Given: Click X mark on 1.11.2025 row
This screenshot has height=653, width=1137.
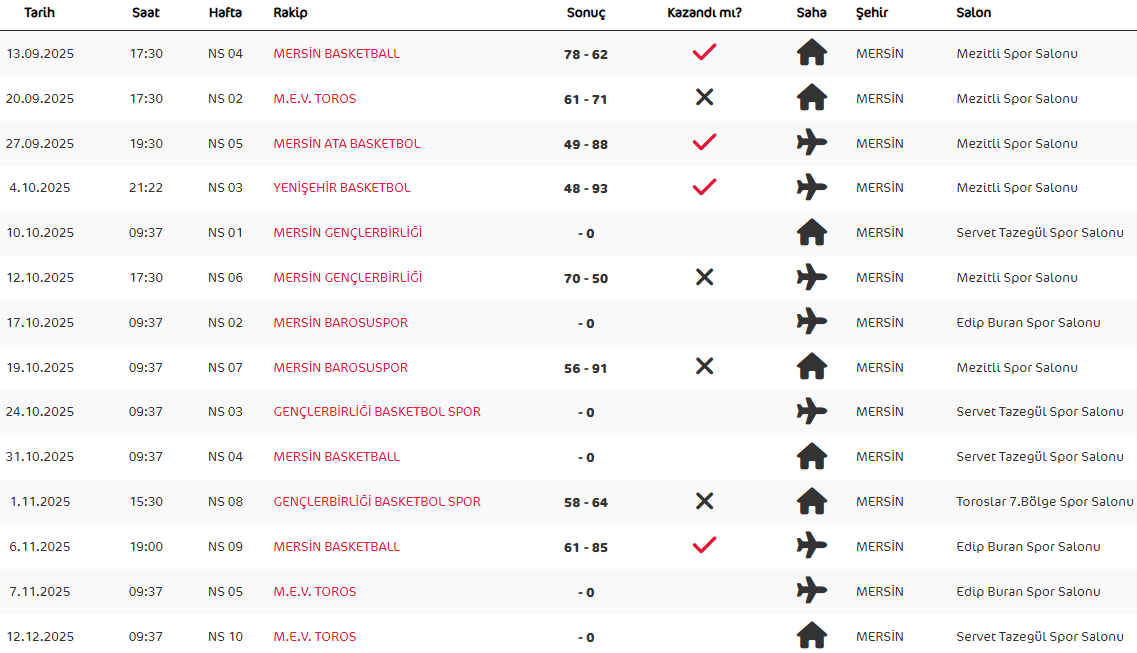Looking at the screenshot, I should (x=704, y=501).
